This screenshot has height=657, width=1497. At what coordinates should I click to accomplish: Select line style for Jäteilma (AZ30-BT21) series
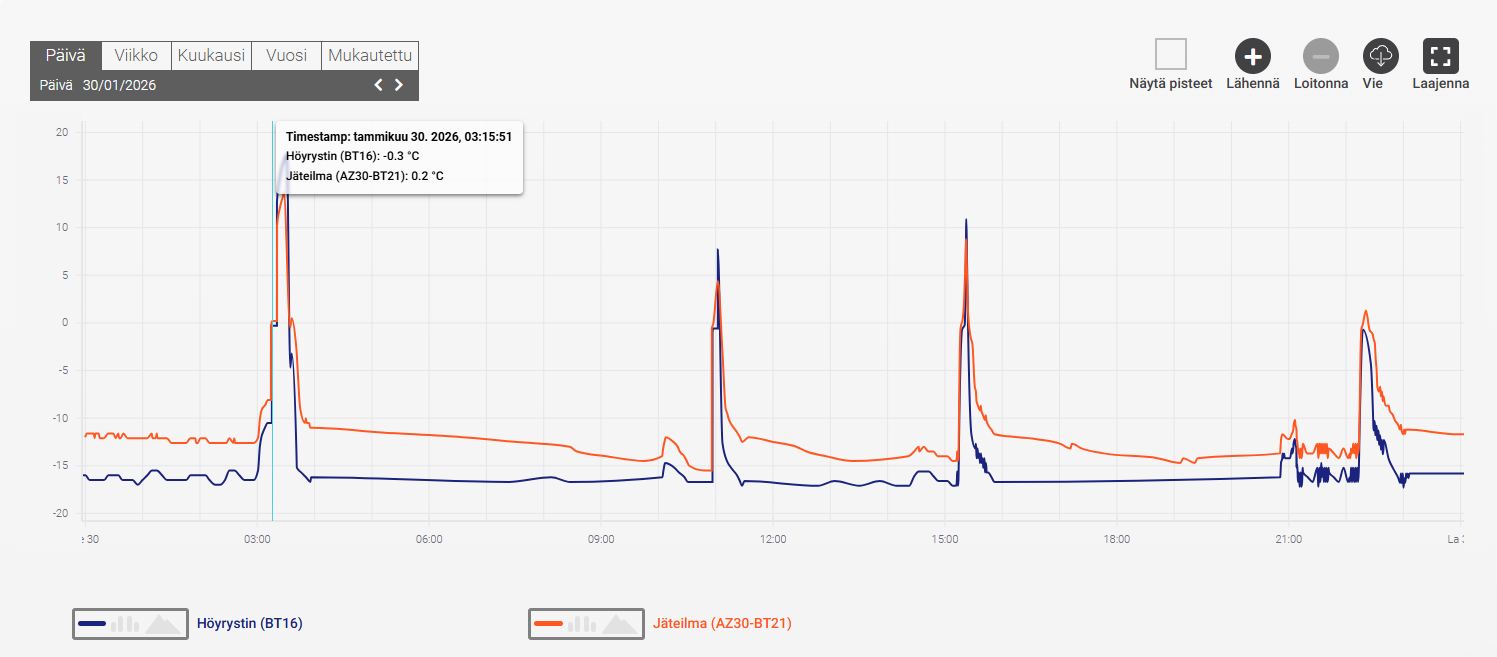548,623
